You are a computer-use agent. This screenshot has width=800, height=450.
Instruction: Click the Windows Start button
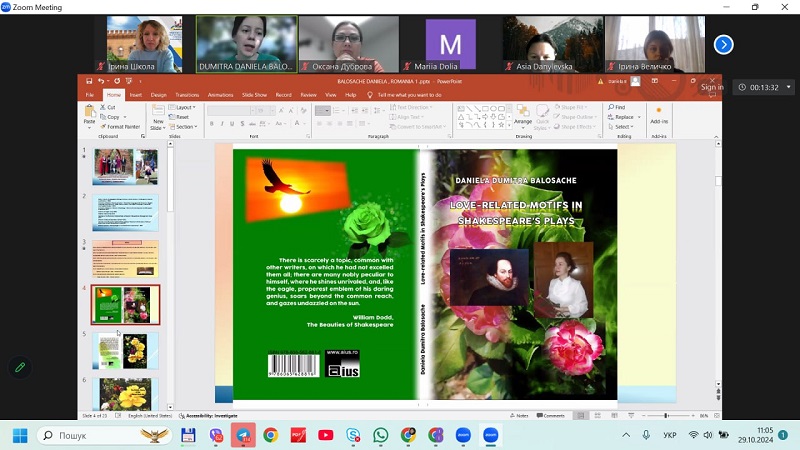(x=20, y=436)
